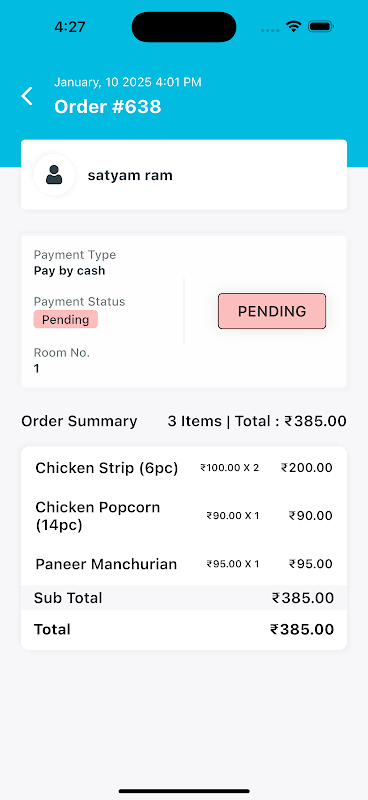Image resolution: width=368 pixels, height=800 pixels.
Task: Tap the Order Summary heading
Action: [x=79, y=421]
